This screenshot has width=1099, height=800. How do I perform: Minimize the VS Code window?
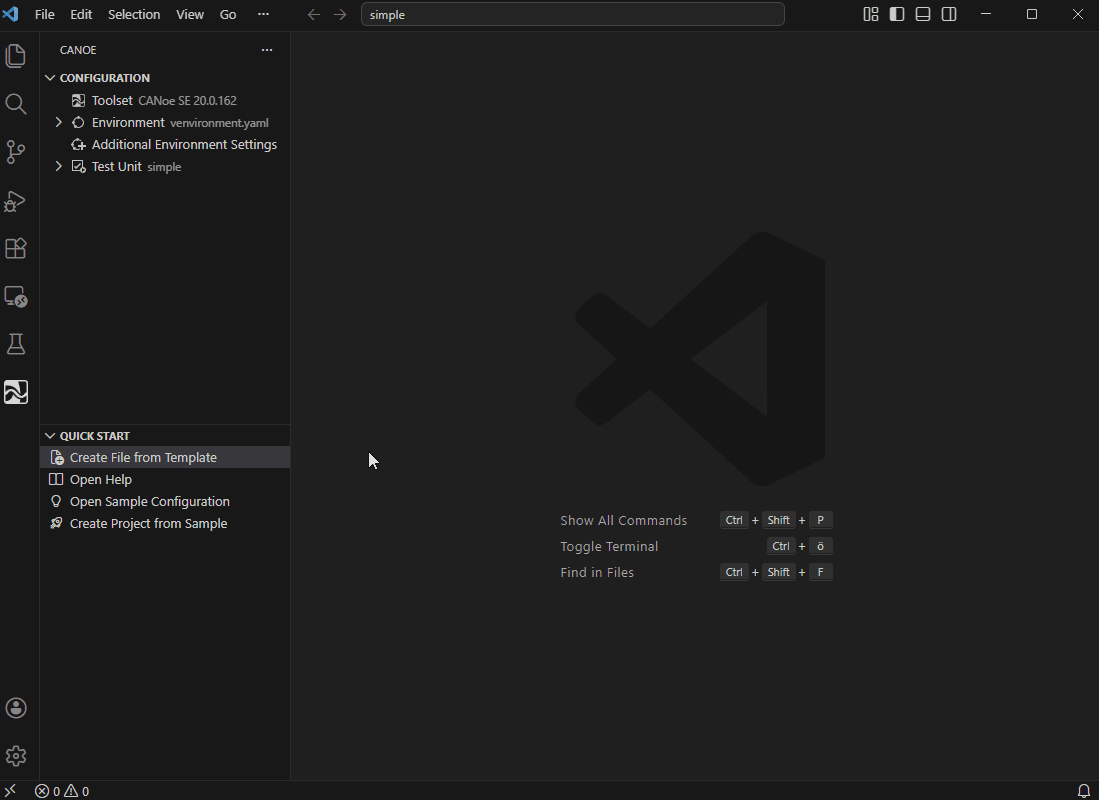point(985,14)
